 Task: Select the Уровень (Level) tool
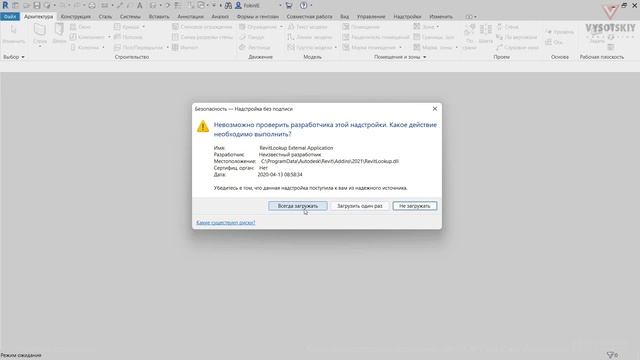tap(560, 32)
